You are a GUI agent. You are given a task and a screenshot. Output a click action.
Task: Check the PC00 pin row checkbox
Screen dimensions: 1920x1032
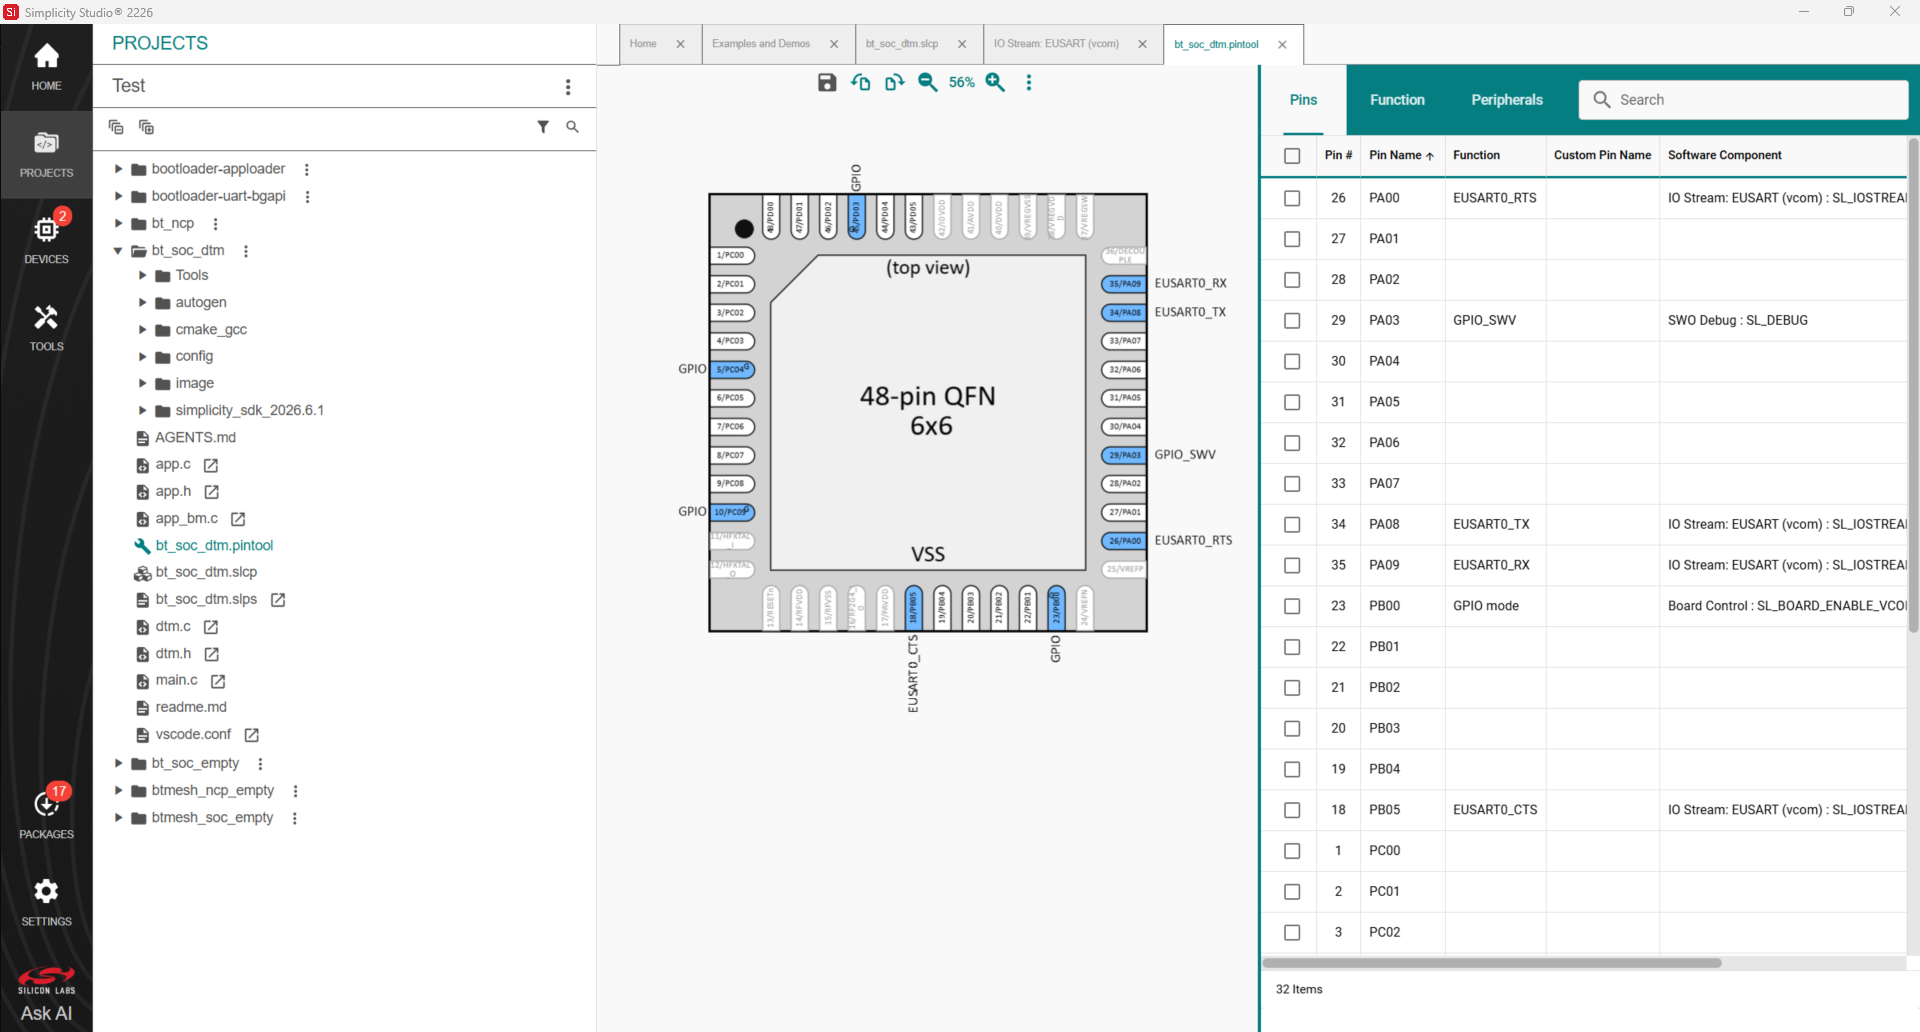[1292, 851]
